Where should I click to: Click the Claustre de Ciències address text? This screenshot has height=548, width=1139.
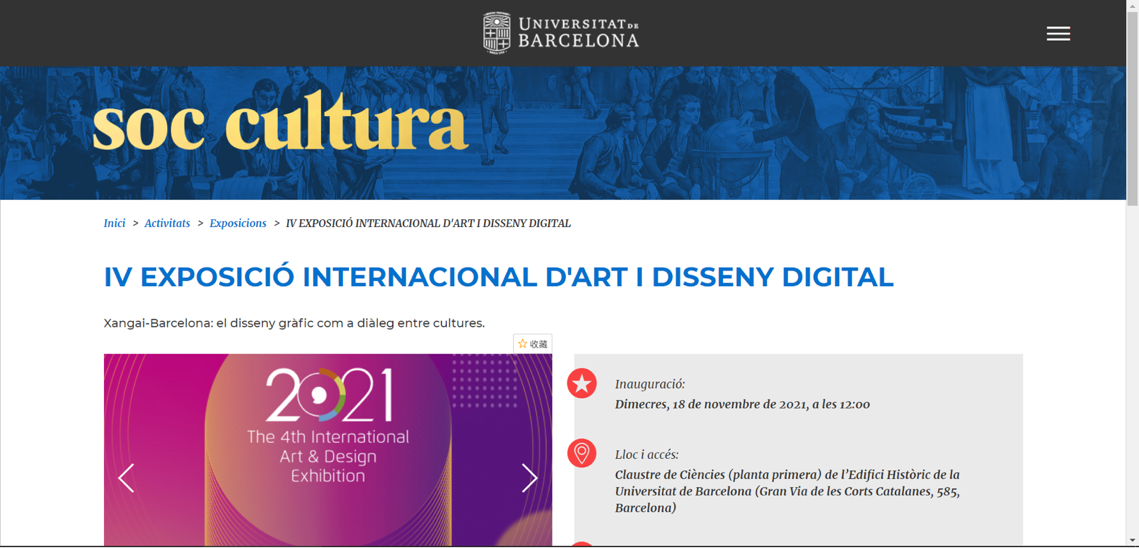(787, 491)
